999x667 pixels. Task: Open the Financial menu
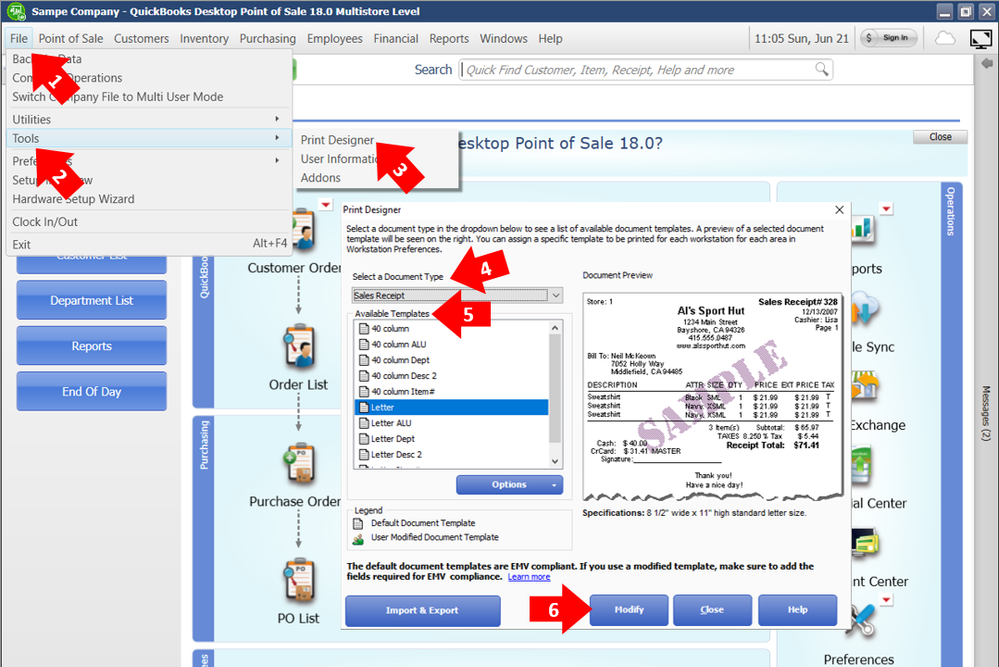point(396,38)
